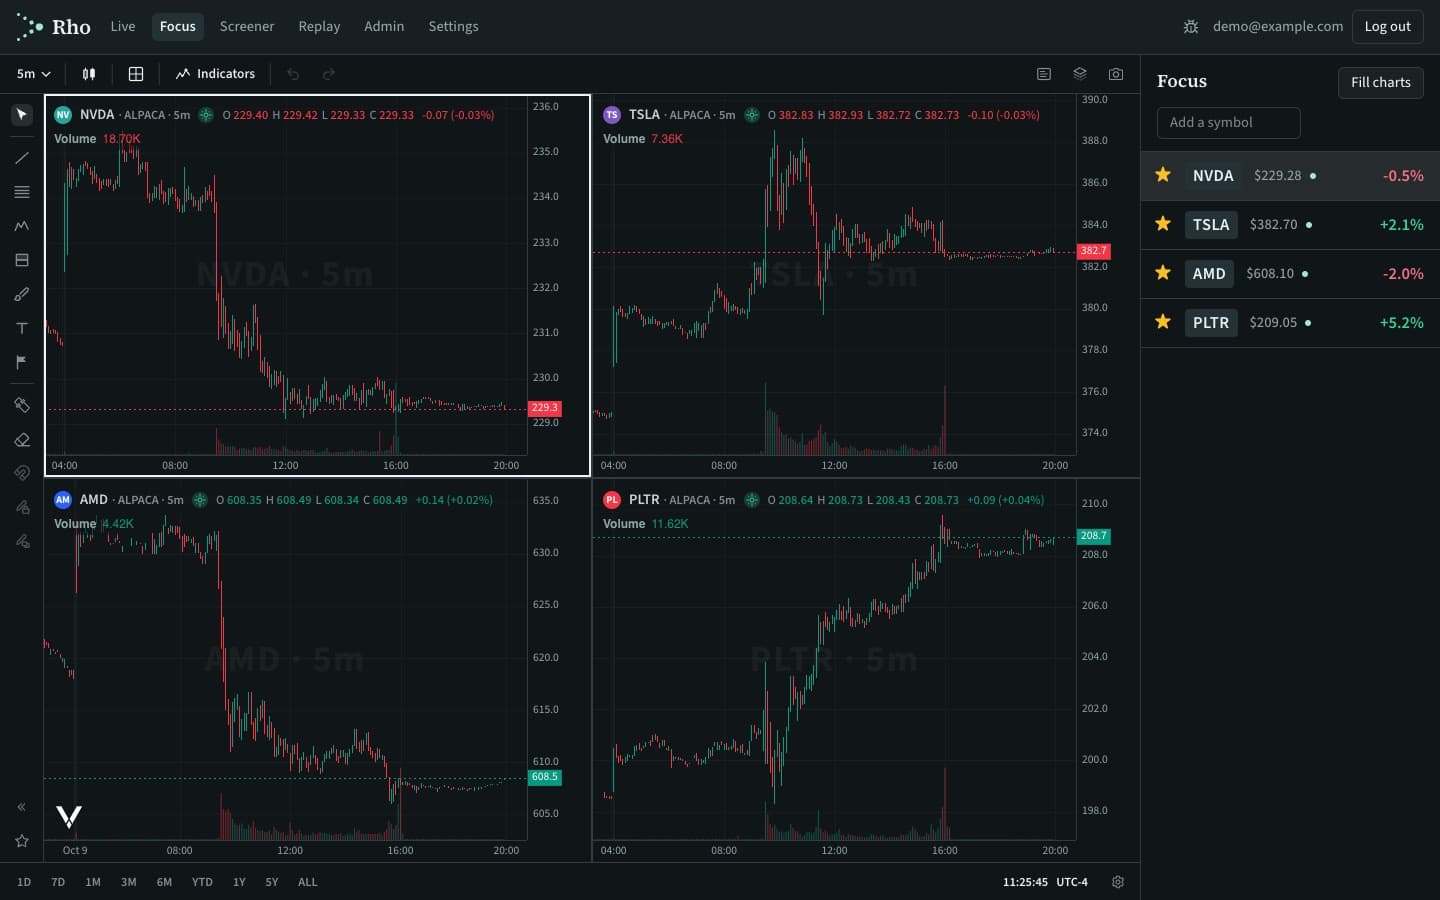
Task: Take a chart snapshot with camera icon
Action: pyautogui.click(x=1116, y=74)
